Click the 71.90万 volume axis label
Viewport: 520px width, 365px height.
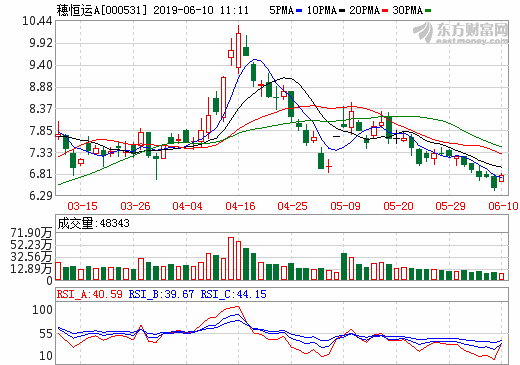(31, 233)
